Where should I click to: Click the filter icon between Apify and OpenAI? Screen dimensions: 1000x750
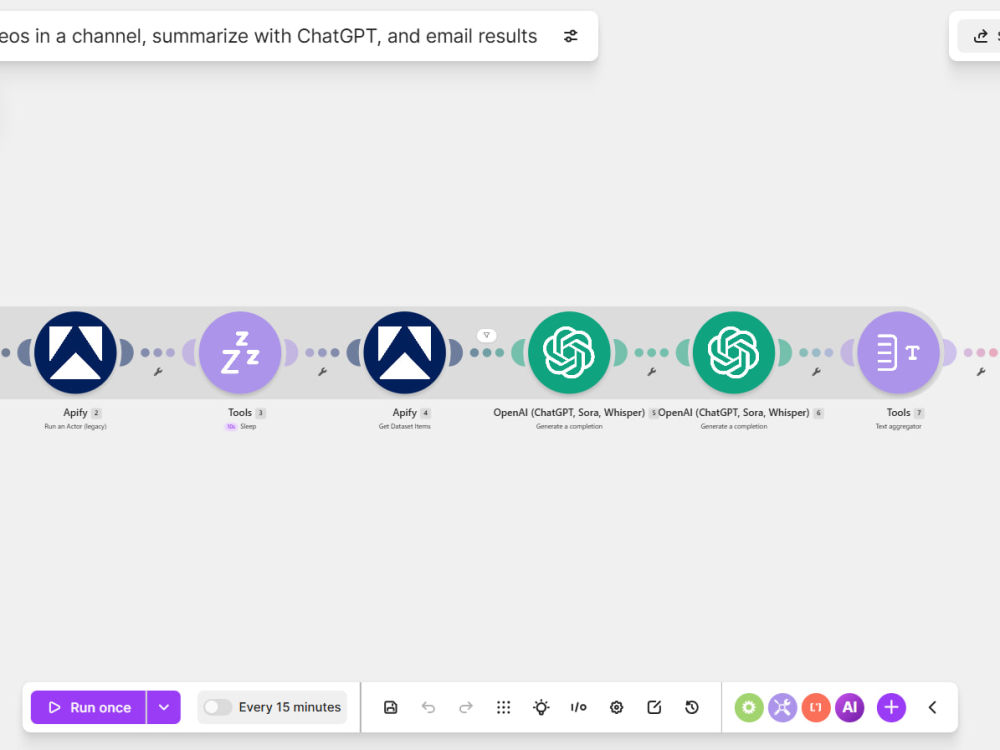(x=487, y=335)
